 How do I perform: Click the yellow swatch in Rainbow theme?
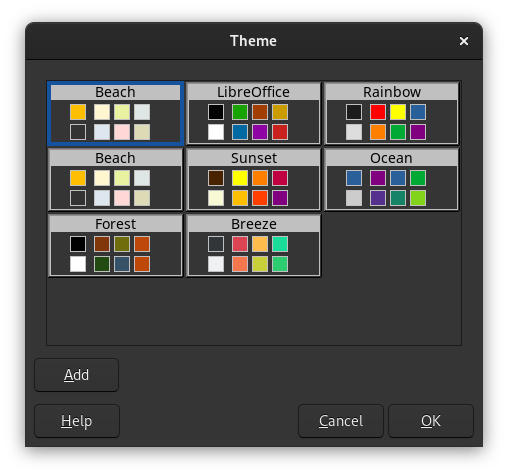[398, 112]
